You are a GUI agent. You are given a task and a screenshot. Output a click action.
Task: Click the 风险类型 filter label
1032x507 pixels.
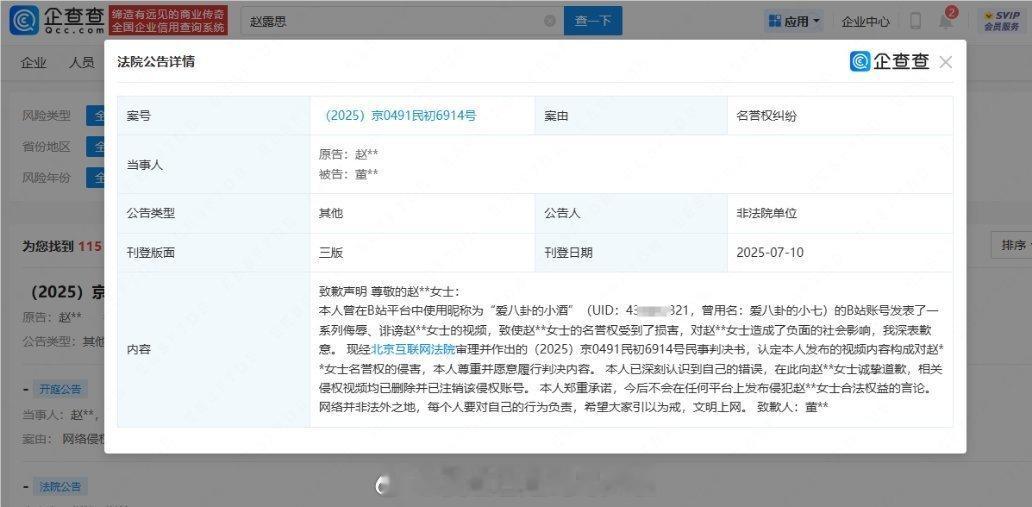tap(46, 115)
